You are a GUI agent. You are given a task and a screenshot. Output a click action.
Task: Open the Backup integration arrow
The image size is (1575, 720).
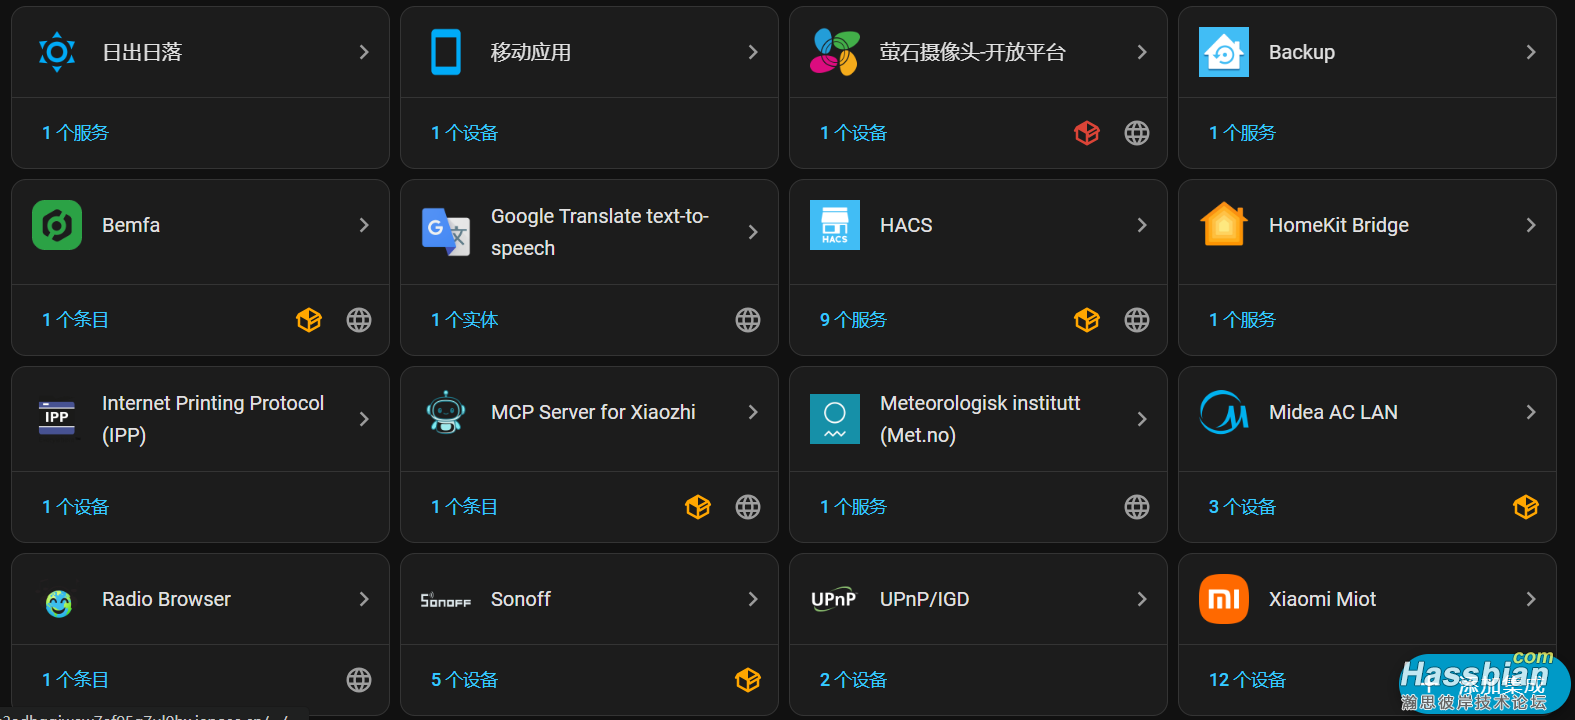point(1531,52)
